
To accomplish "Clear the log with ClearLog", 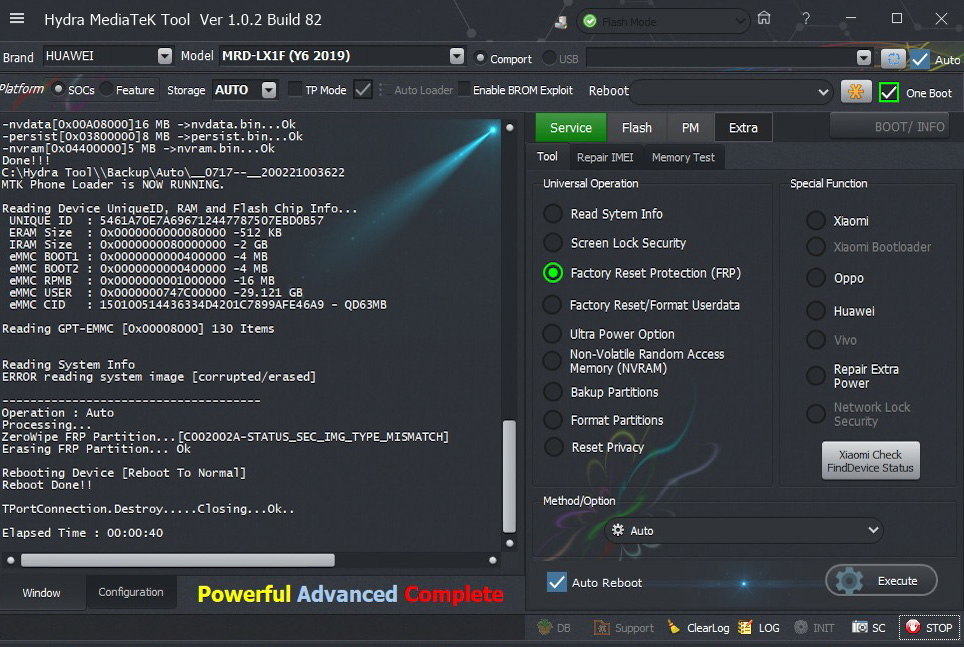I will 698,627.
